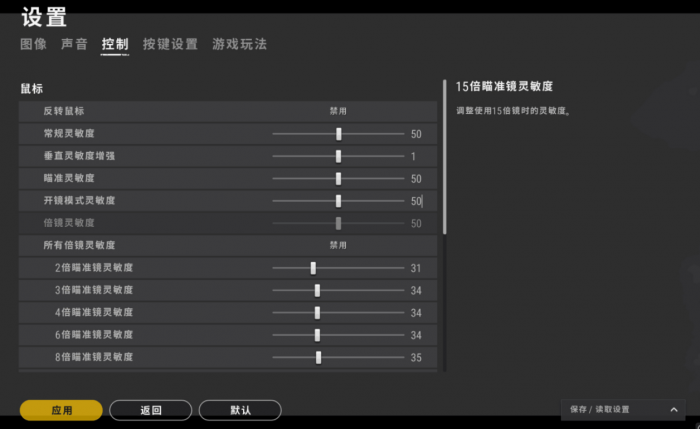Image resolution: width=700 pixels, height=429 pixels.
Task: Click the 瞄准灵敏度 label
Action: [x=69, y=178]
